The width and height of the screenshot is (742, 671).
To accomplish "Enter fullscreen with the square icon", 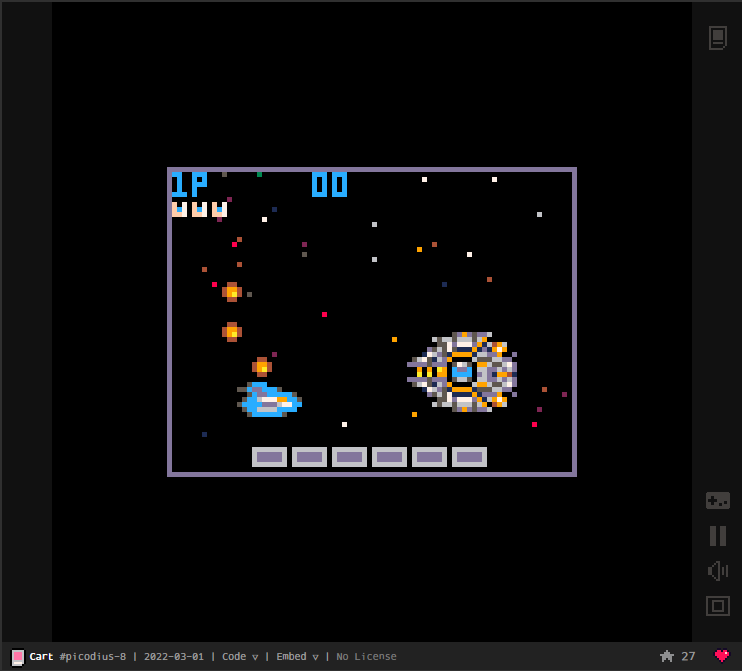I will (717, 606).
